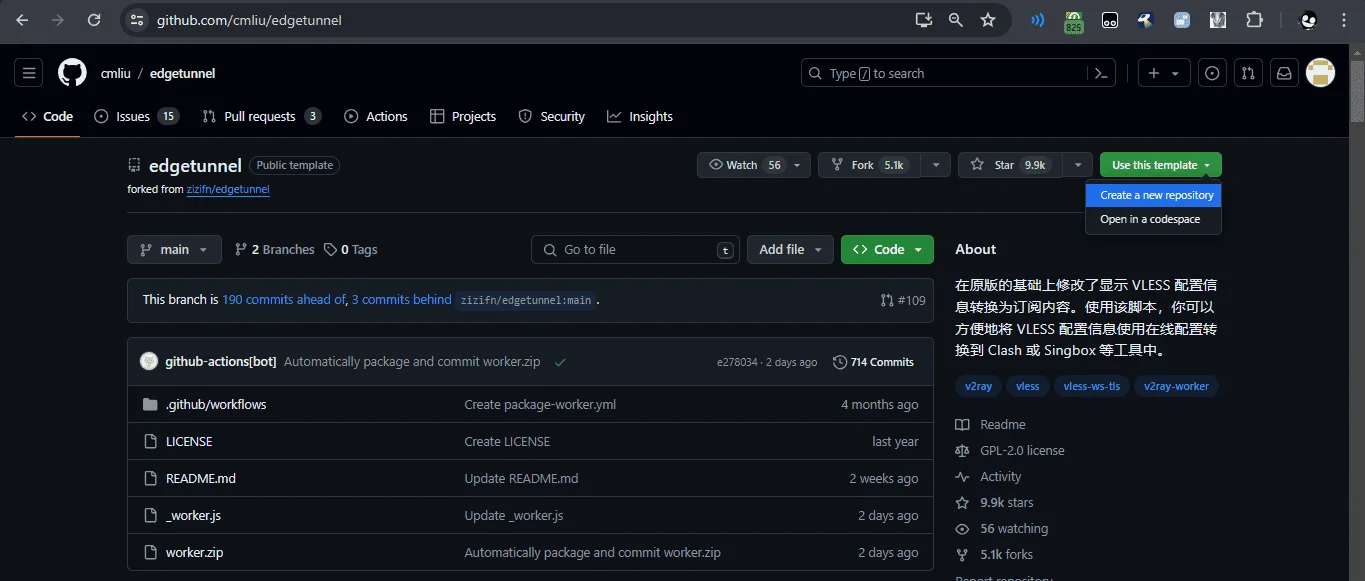Switch to the Actions tab
The image size is (1365, 581).
(x=375, y=116)
